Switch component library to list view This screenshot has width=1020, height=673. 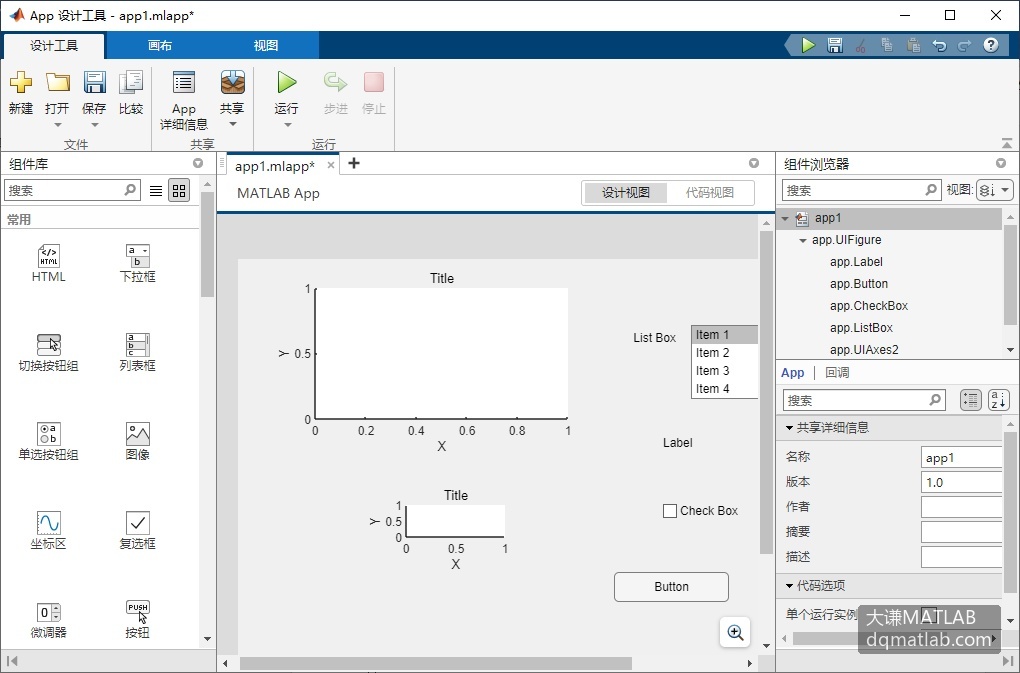(x=156, y=191)
